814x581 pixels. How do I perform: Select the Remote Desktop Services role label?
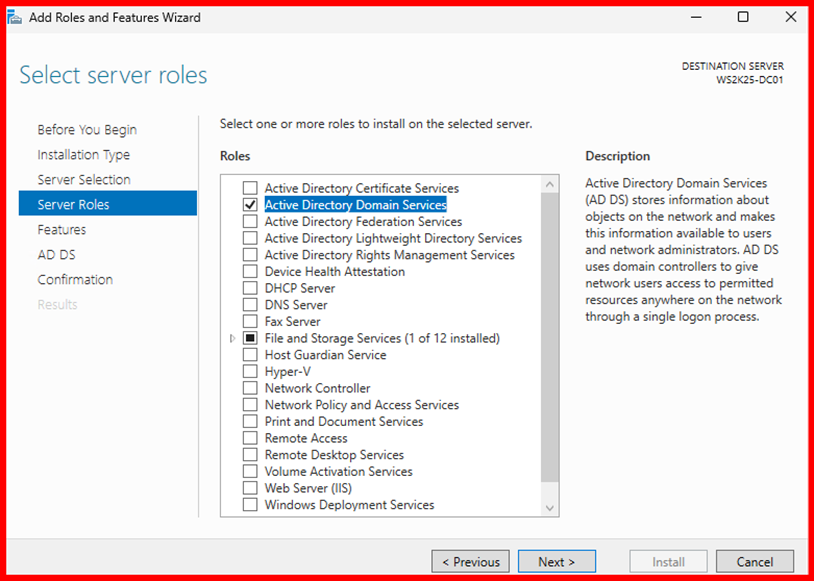334,455
